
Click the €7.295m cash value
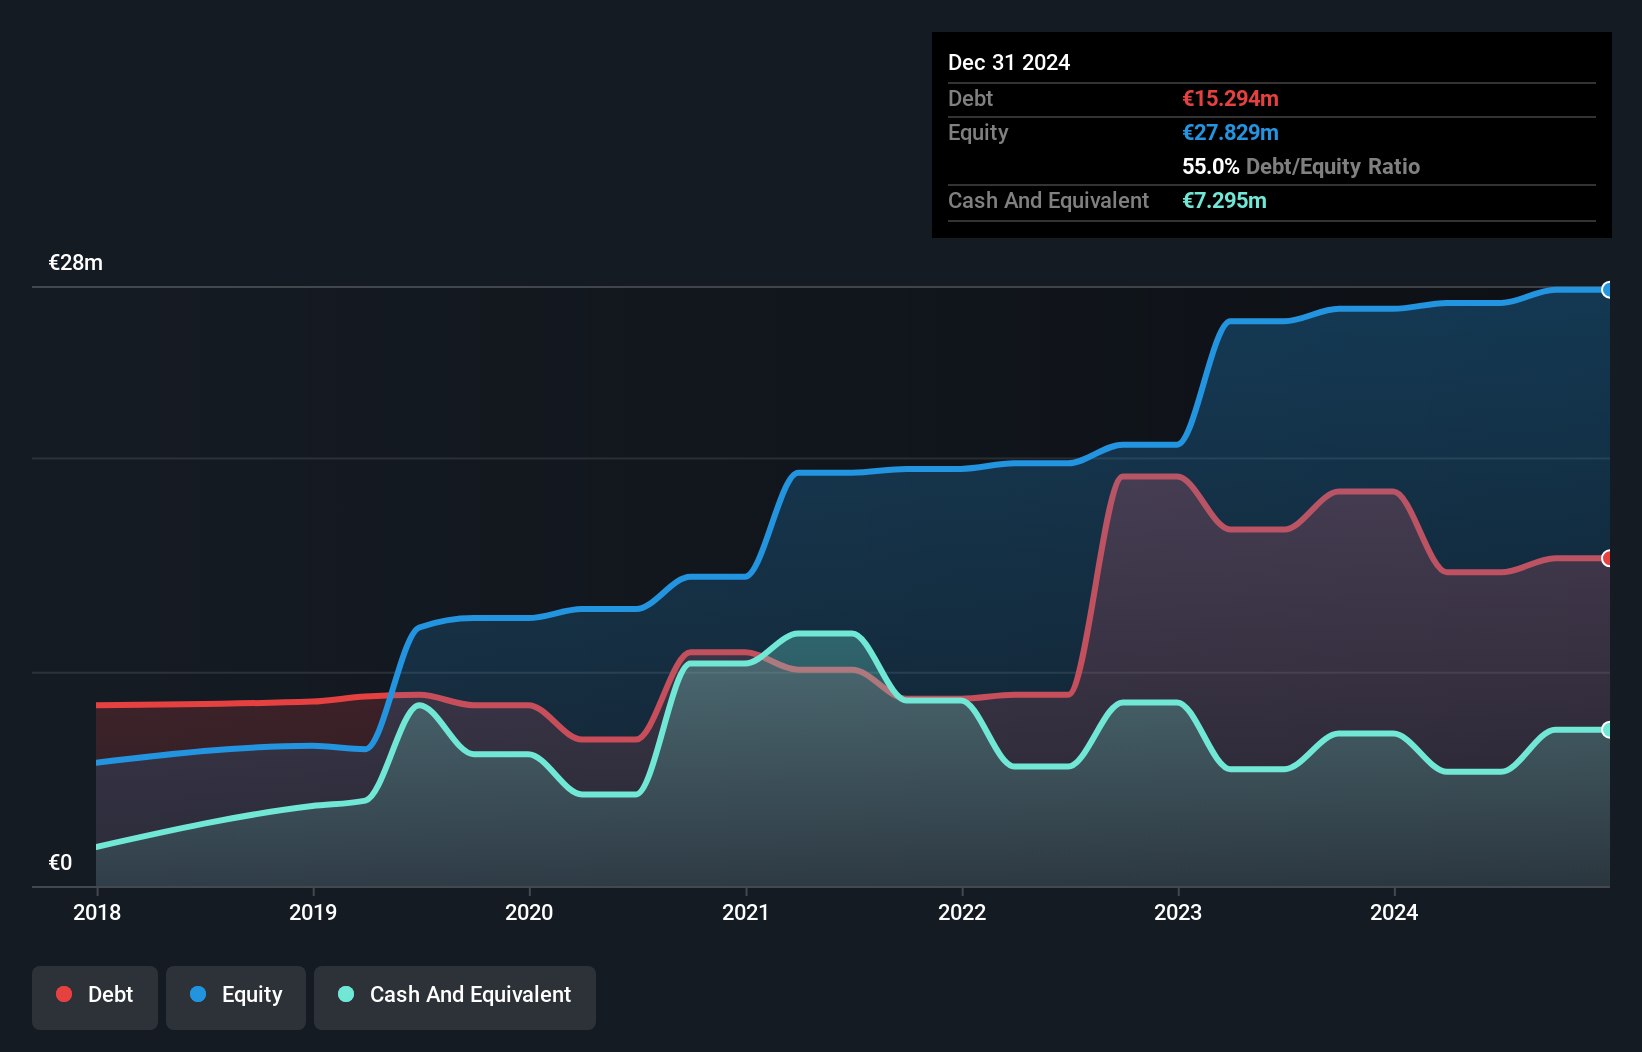click(1224, 200)
